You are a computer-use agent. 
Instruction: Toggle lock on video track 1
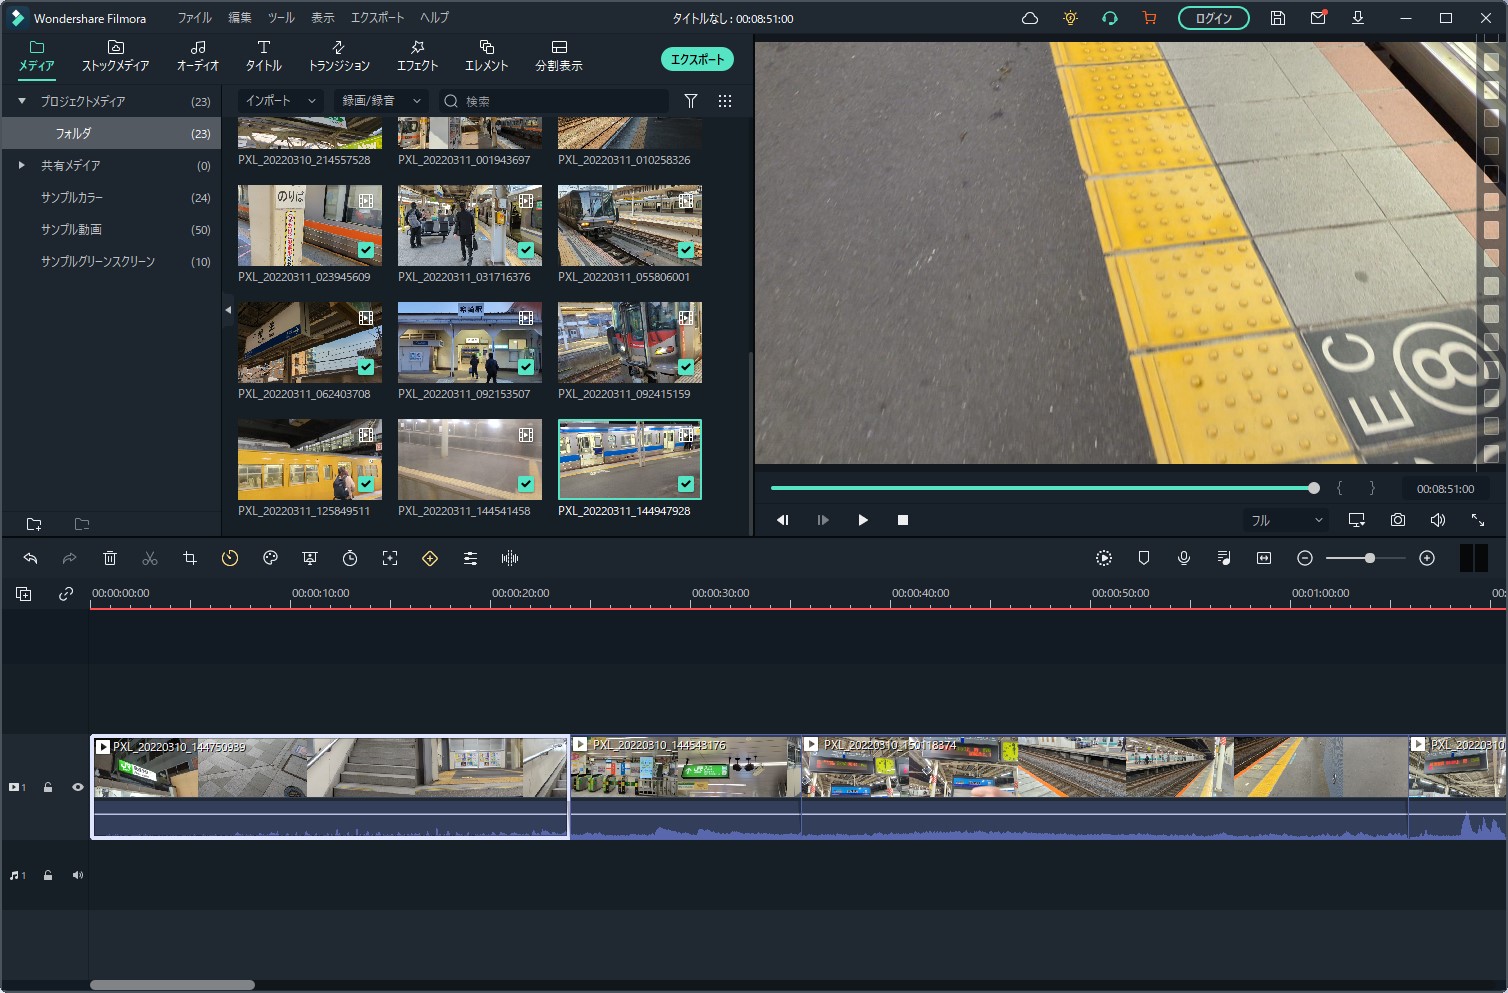tap(48, 787)
